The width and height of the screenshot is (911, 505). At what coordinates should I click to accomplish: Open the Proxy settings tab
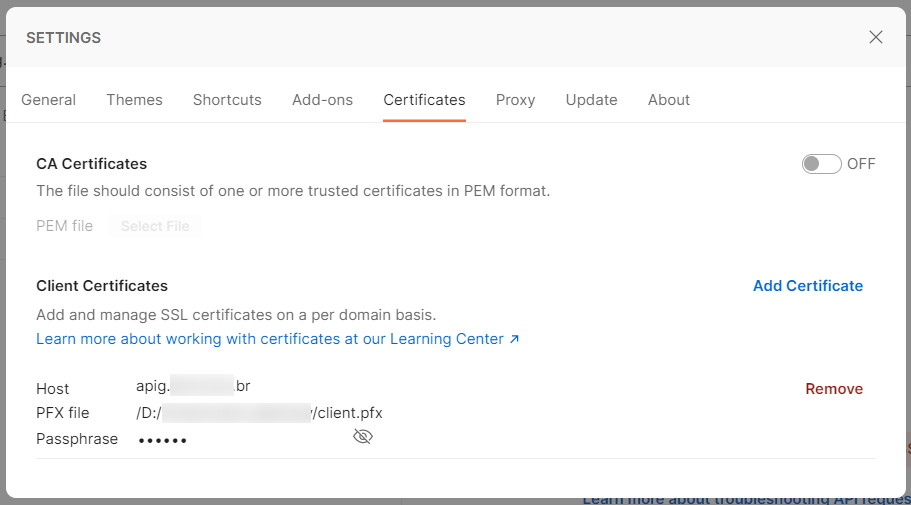tap(515, 100)
